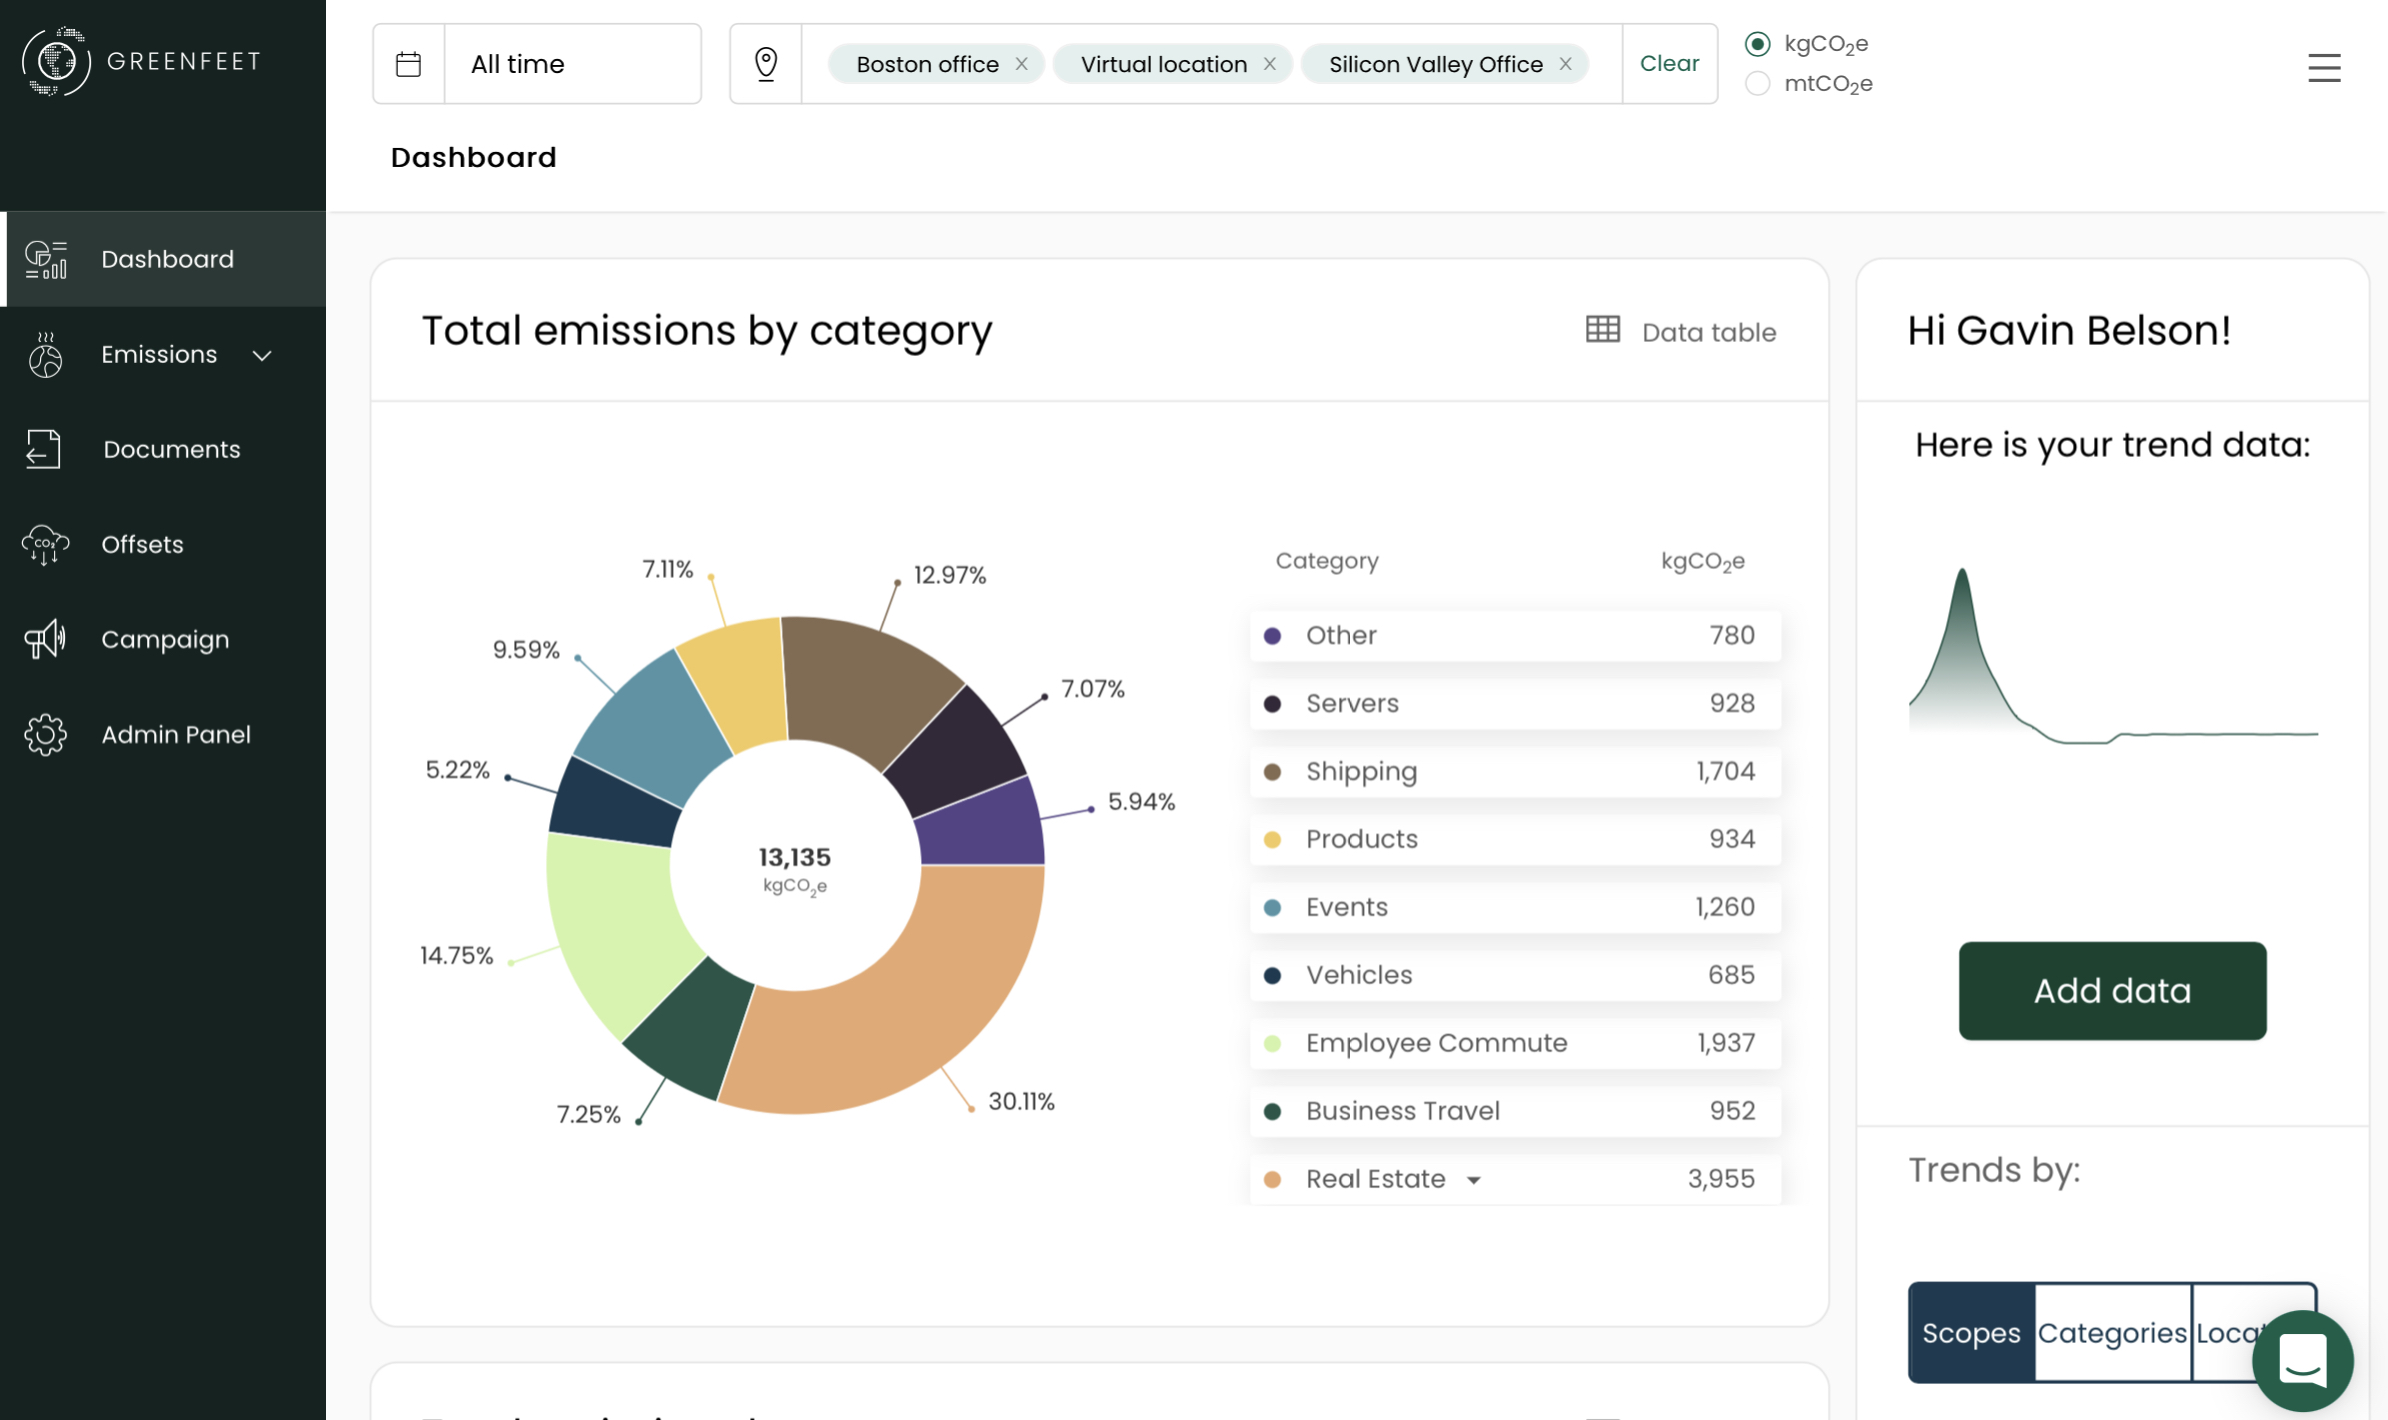Expand the Emissions sidebar submenu chevron
2388x1420 pixels.
click(262, 355)
